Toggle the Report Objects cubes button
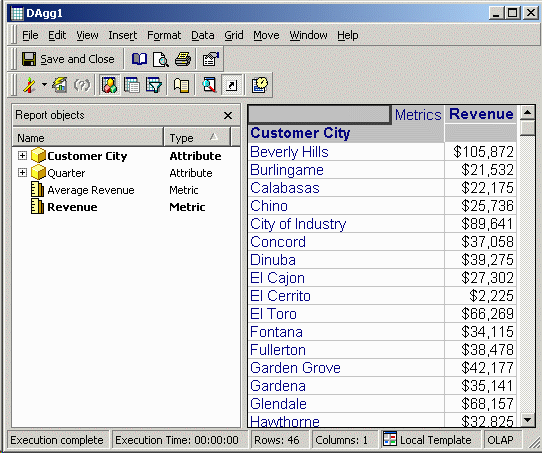 click(x=109, y=85)
